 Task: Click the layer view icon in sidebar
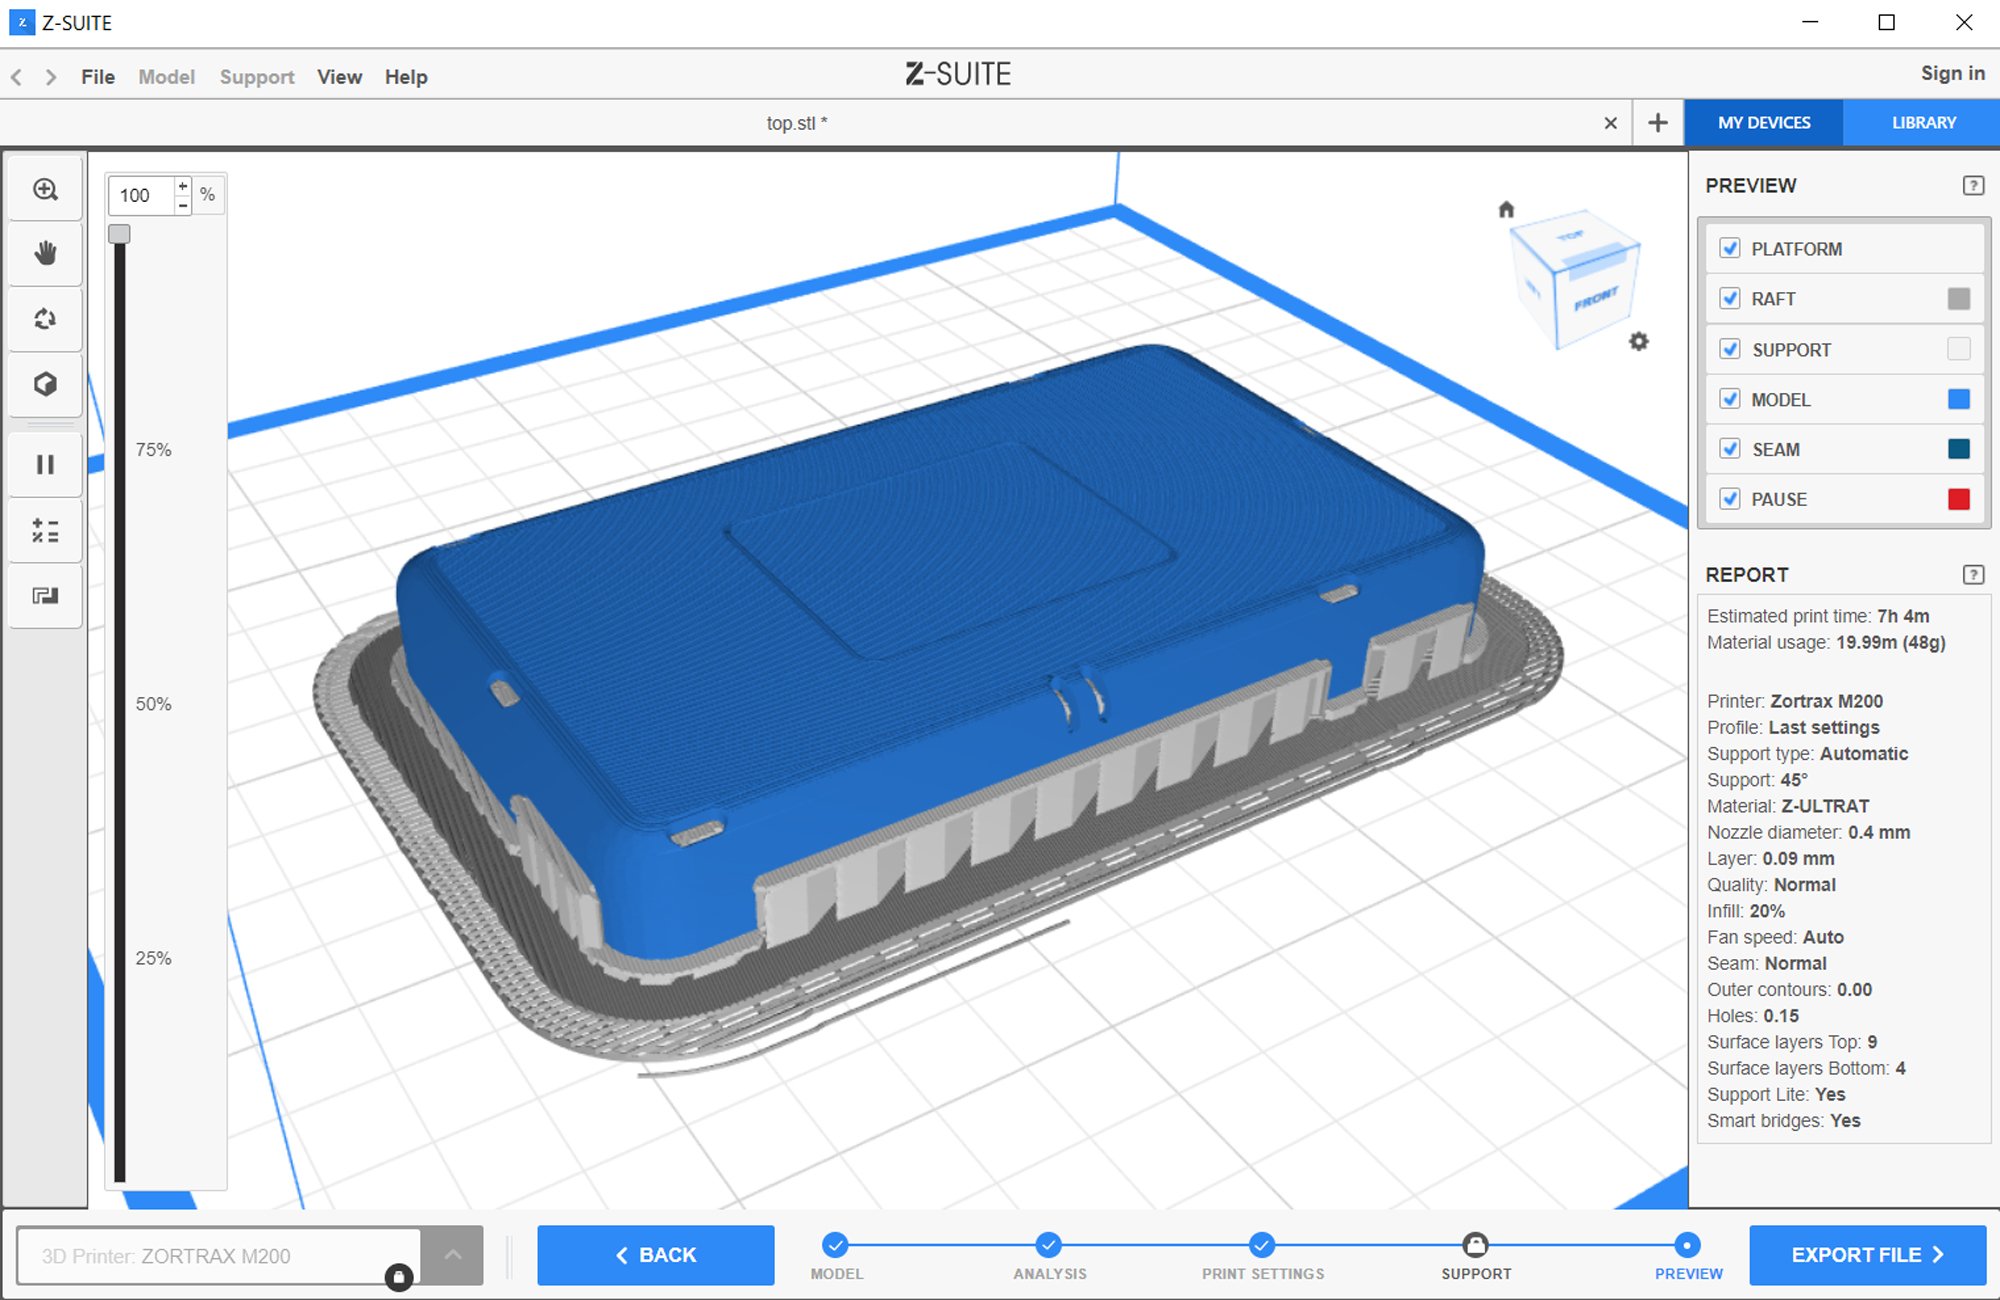45,596
